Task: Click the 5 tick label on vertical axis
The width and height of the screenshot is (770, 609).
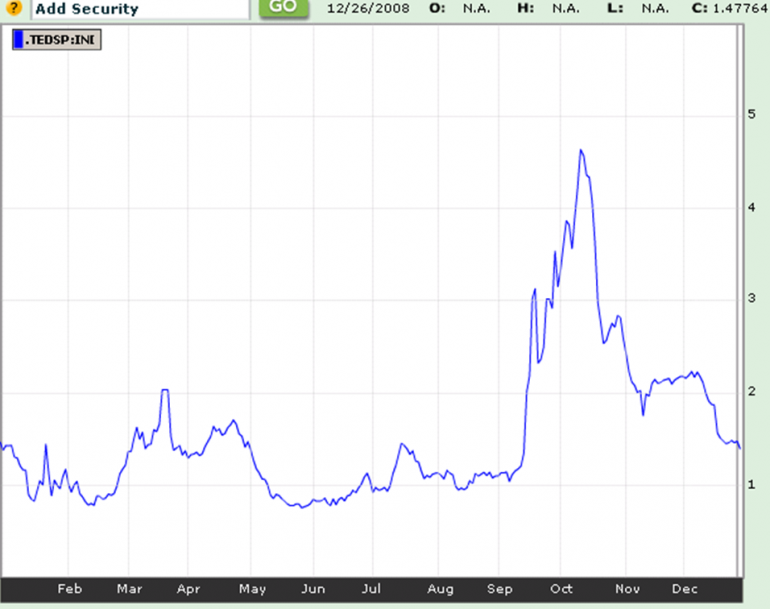Action: pos(751,114)
